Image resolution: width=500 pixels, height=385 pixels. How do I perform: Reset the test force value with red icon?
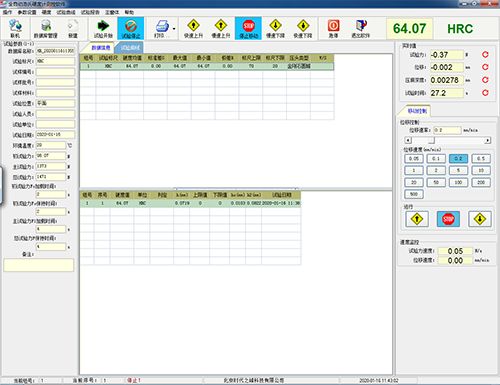485,54
